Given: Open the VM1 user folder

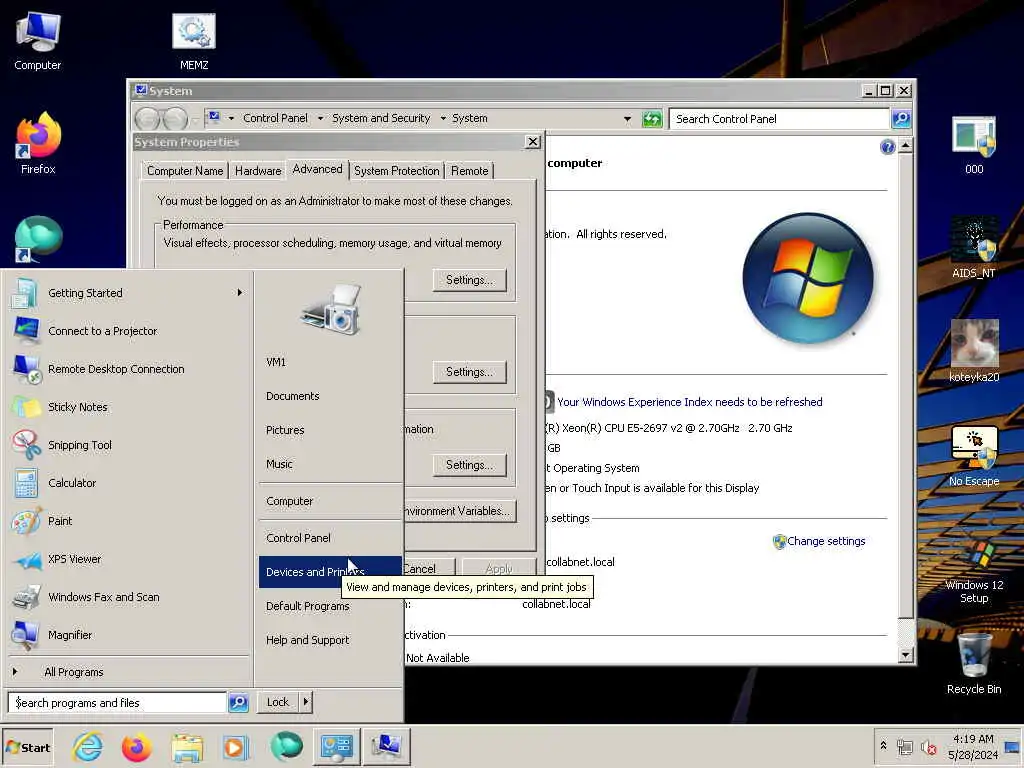Looking at the screenshot, I should click(330, 362).
